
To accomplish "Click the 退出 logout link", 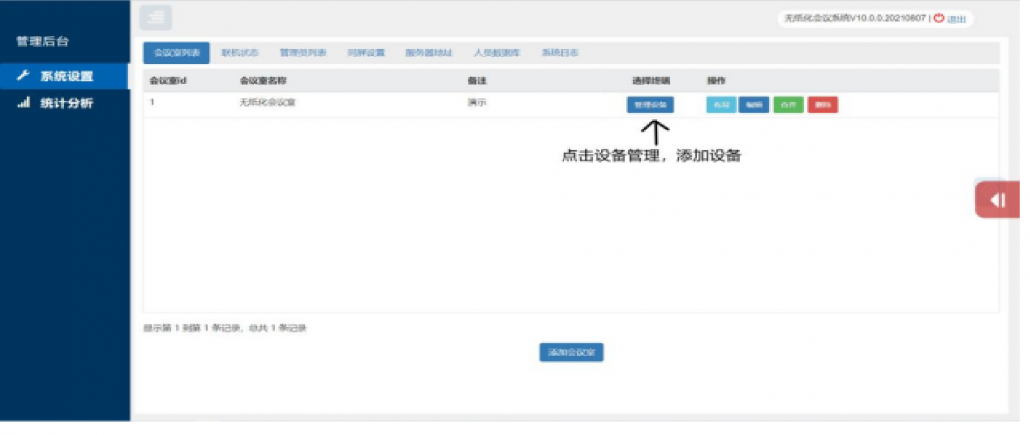I will click(x=957, y=19).
